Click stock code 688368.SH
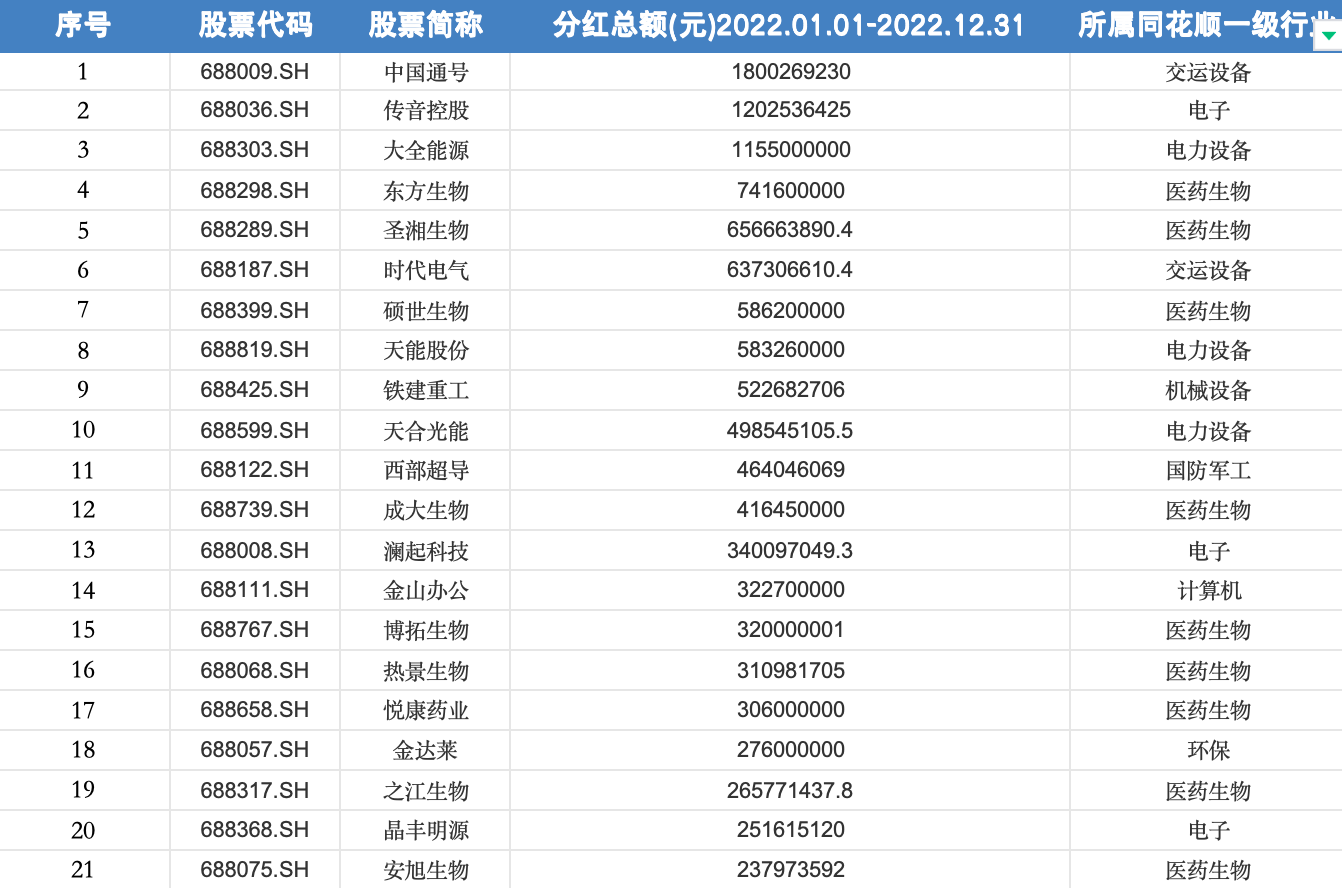The width and height of the screenshot is (1342, 888). (255, 830)
